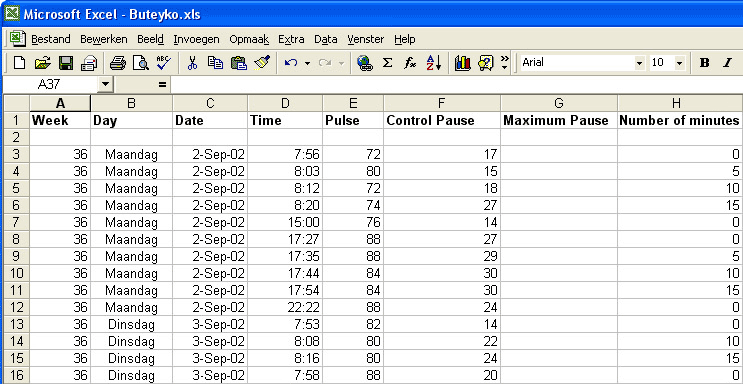
Task: Select the Week header cell
Action: [x=60, y=120]
